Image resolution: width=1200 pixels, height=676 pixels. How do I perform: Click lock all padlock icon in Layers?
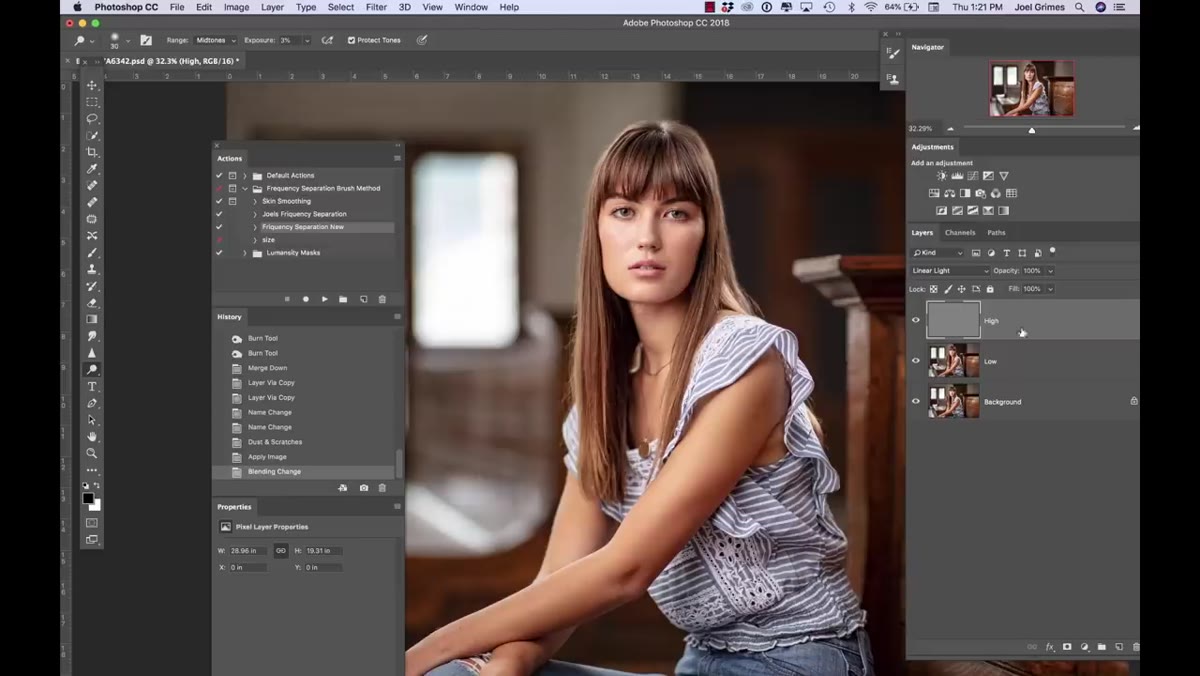coord(990,289)
